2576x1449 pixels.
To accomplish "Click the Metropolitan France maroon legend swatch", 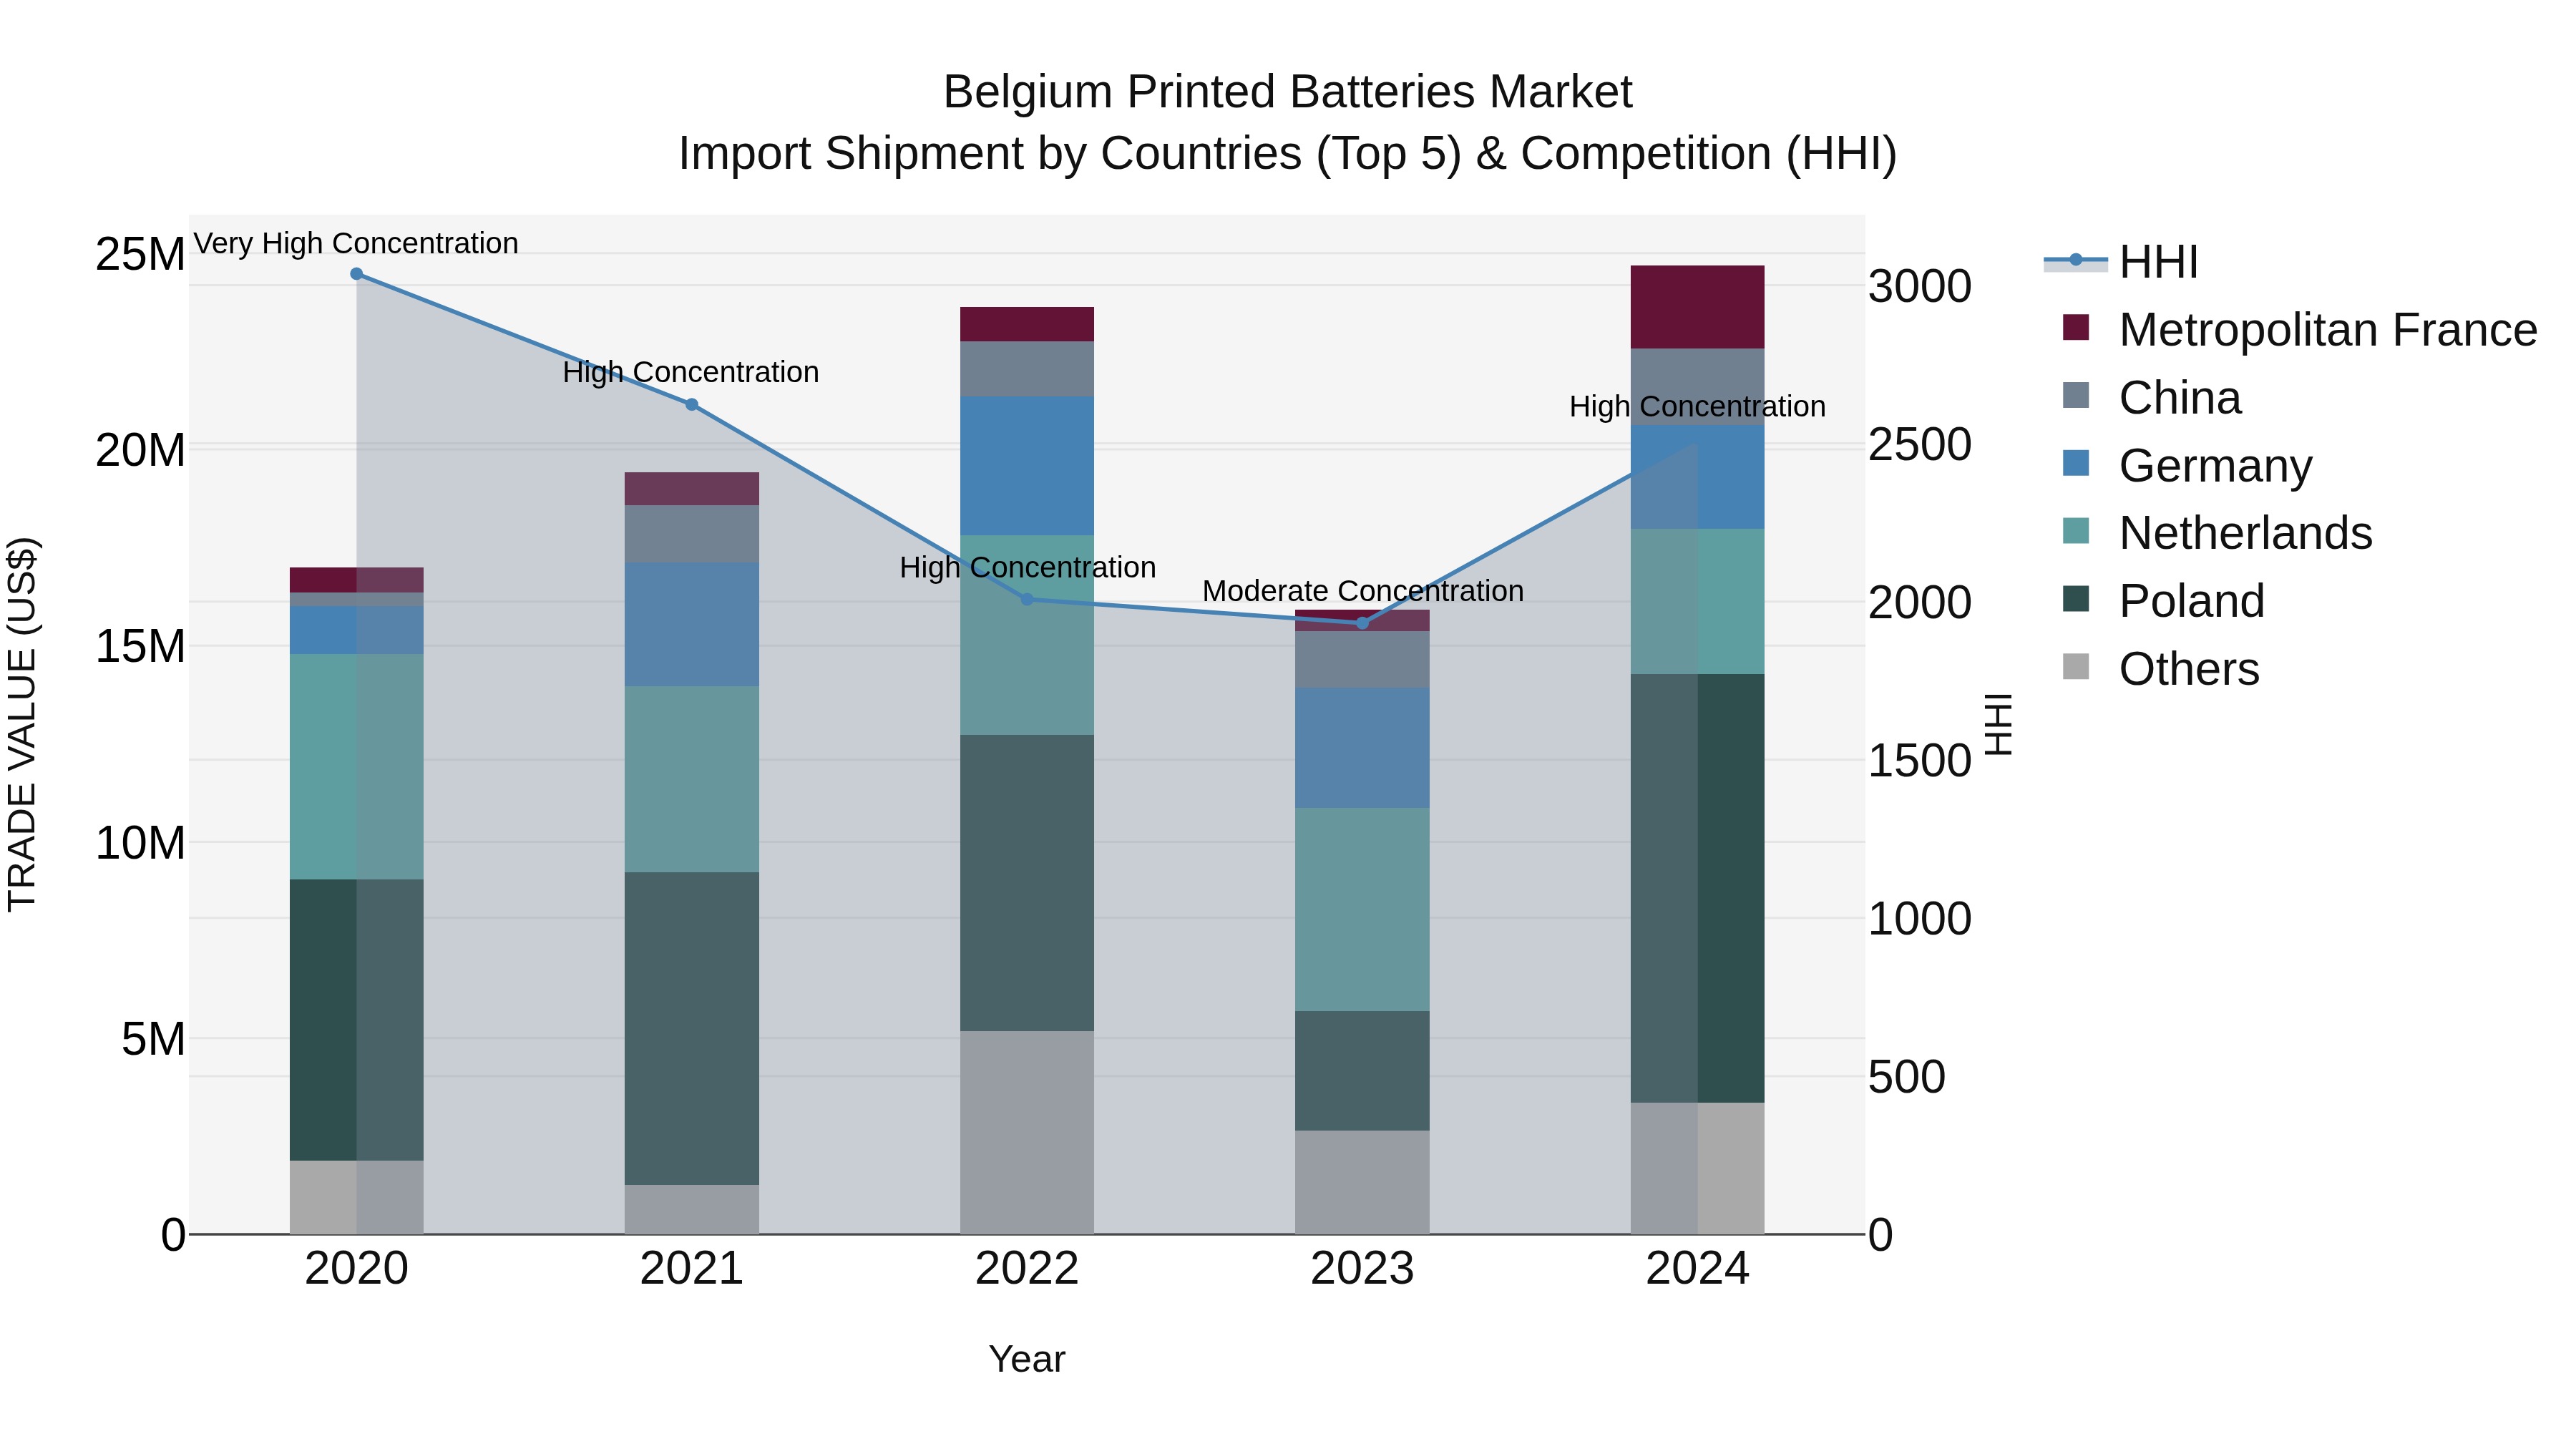I will (2076, 328).
